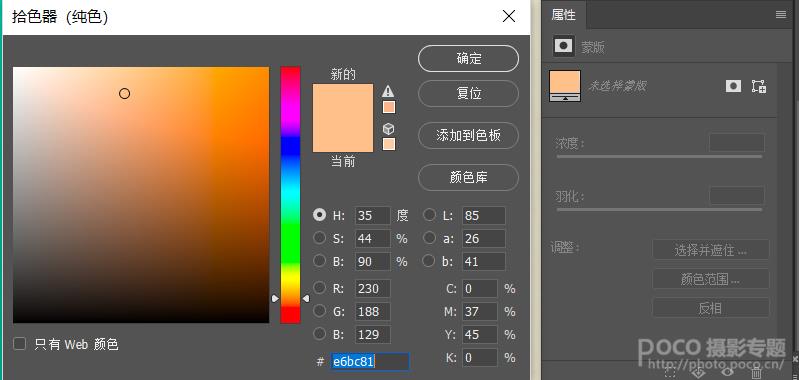The width and height of the screenshot is (799, 380).
Task: Click the hex color input field
Action: 370,362
